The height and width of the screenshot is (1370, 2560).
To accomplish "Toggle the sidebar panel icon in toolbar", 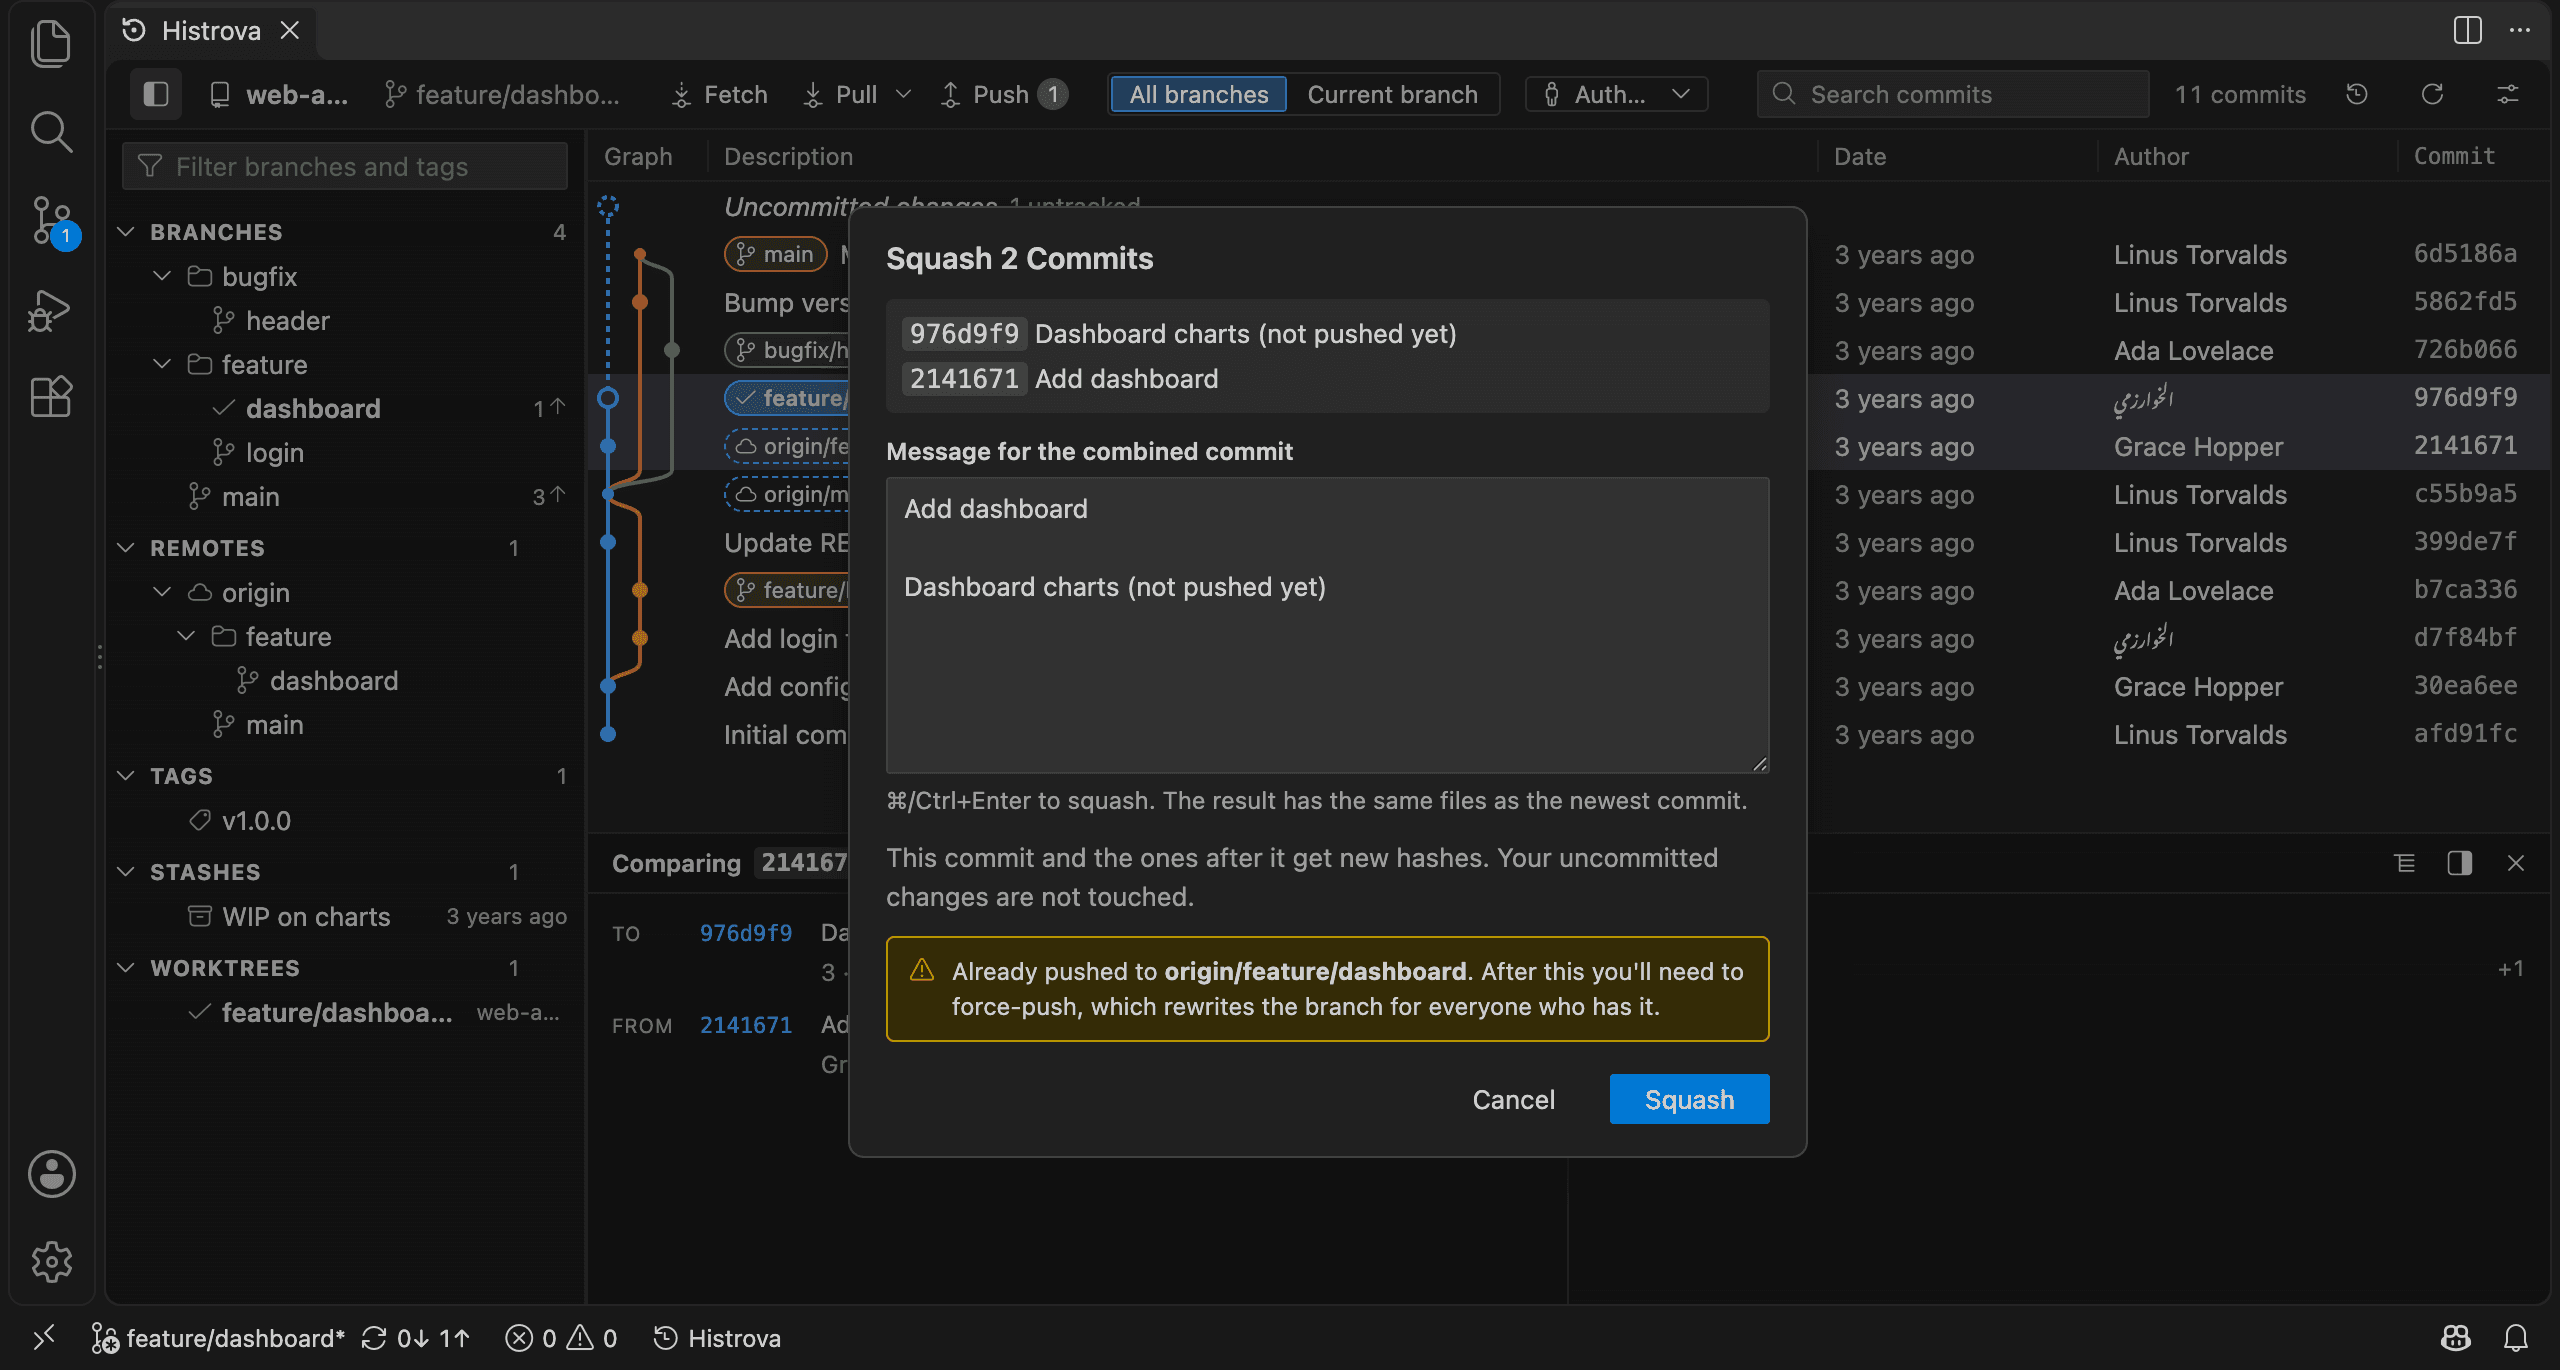I will click(x=155, y=95).
